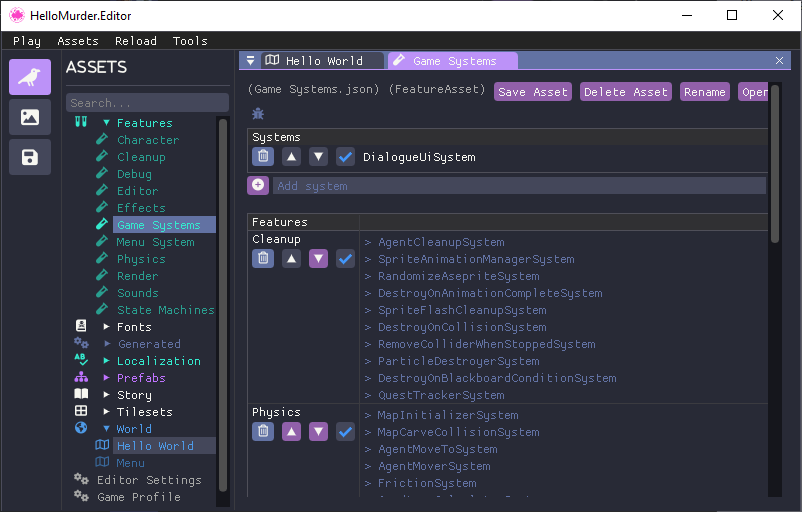This screenshot has height=512, width=802.
Task: Open the Tools menu
Action: (x=190, y=41)
